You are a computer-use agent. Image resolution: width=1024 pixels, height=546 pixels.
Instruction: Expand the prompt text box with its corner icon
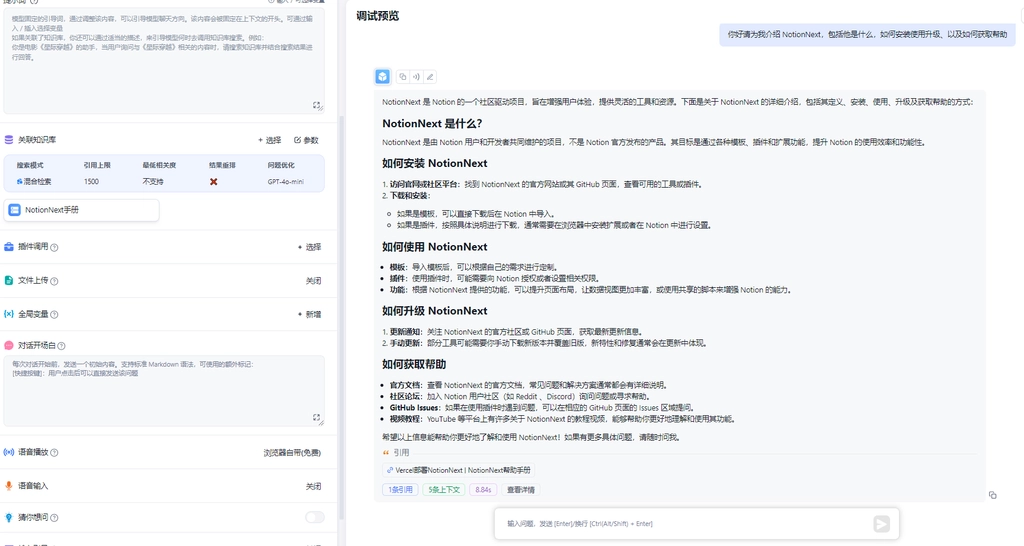point(317,105)
